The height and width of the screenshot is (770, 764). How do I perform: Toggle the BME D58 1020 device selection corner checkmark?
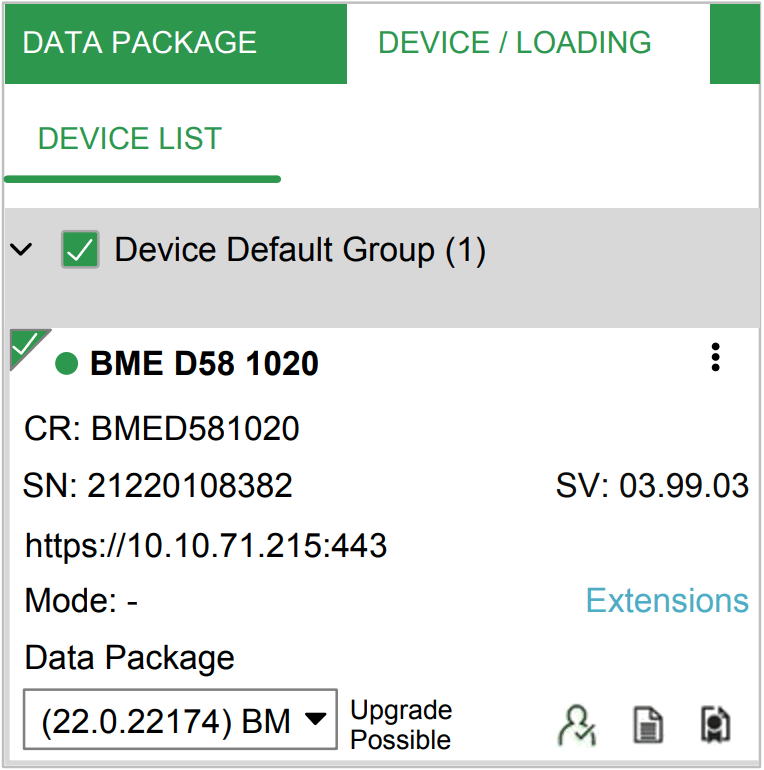click(26, 345)
